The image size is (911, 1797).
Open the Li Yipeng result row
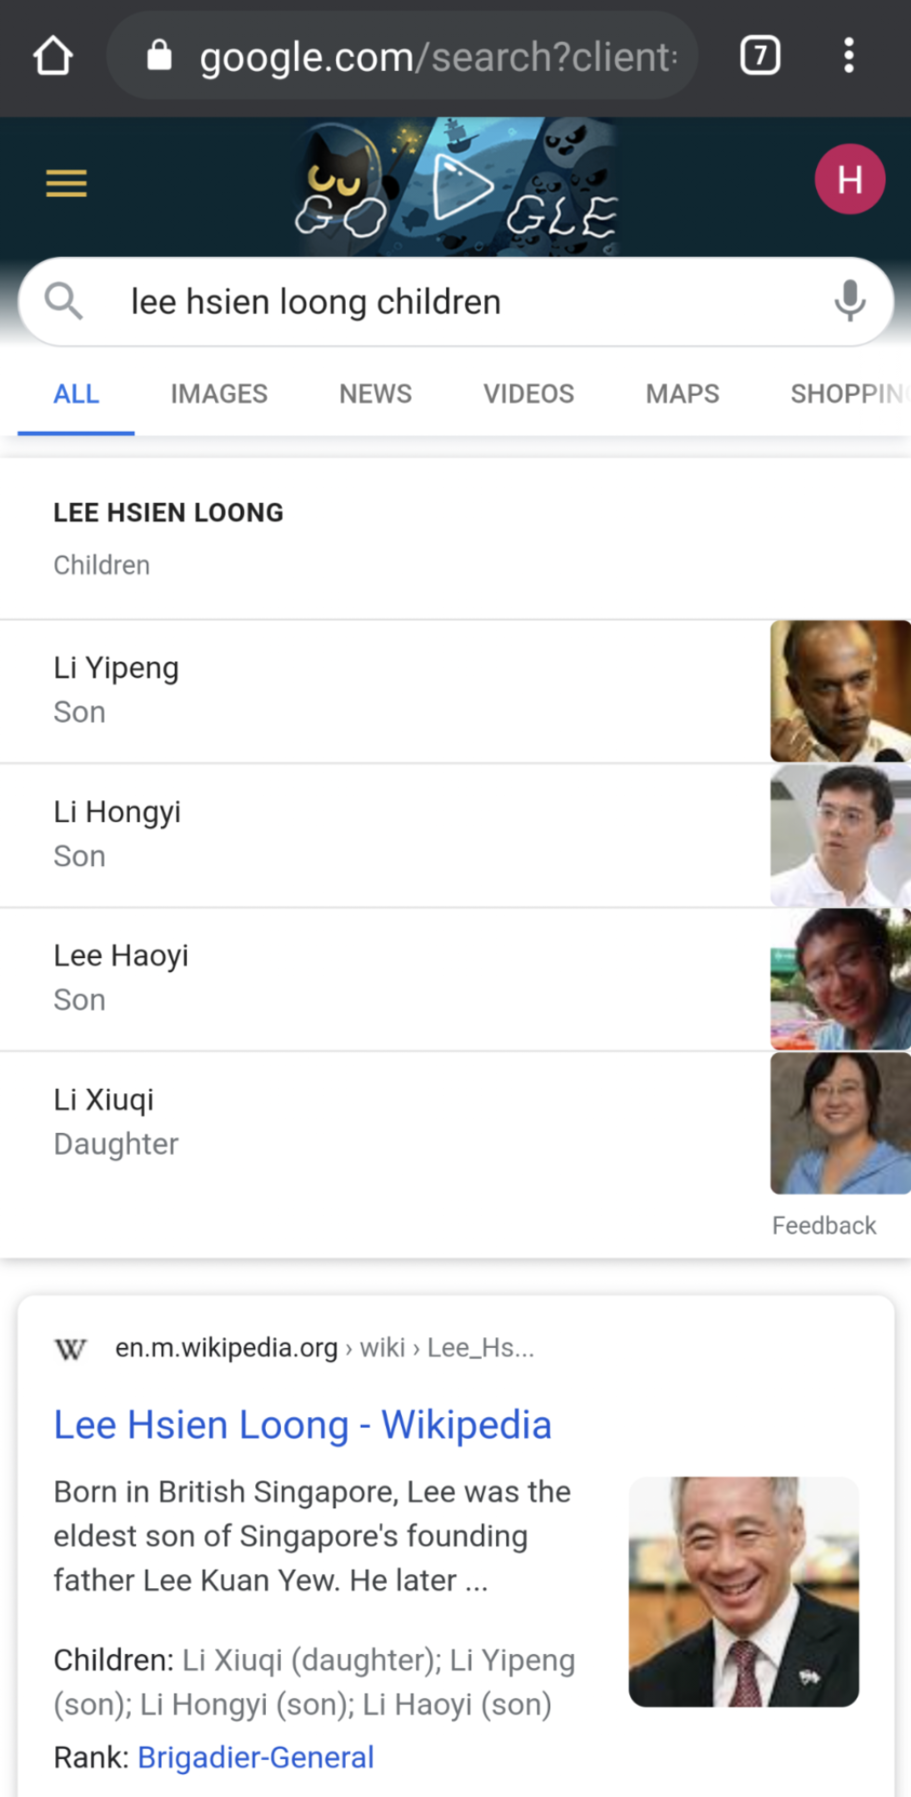coord(380,690)
